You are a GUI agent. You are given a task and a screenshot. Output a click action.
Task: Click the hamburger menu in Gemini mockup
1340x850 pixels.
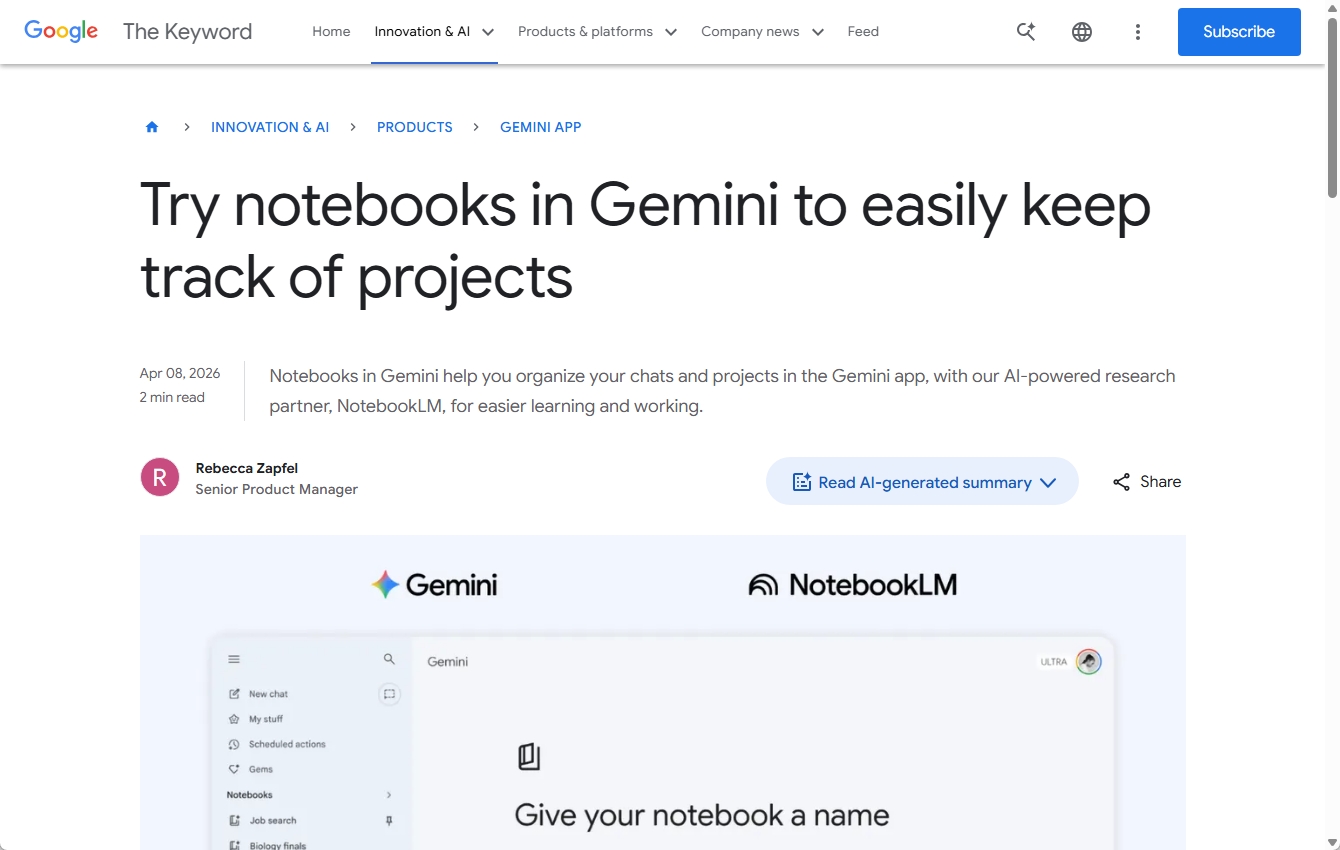234,659
